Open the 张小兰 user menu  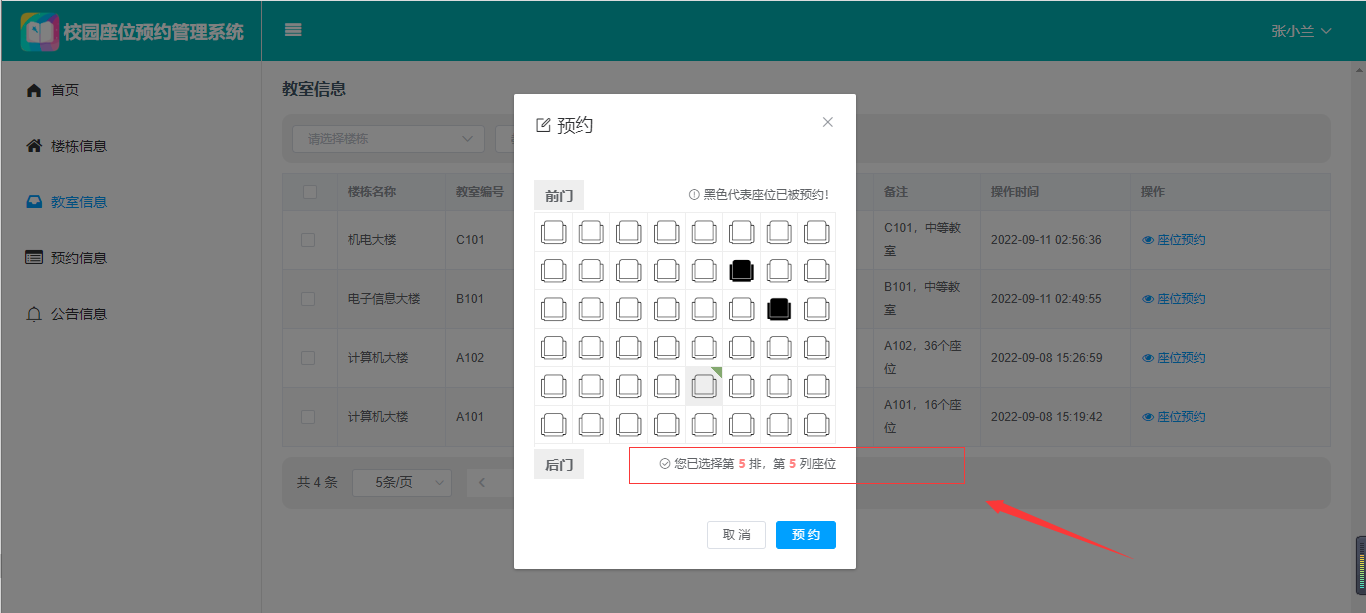click(1302, 31)
